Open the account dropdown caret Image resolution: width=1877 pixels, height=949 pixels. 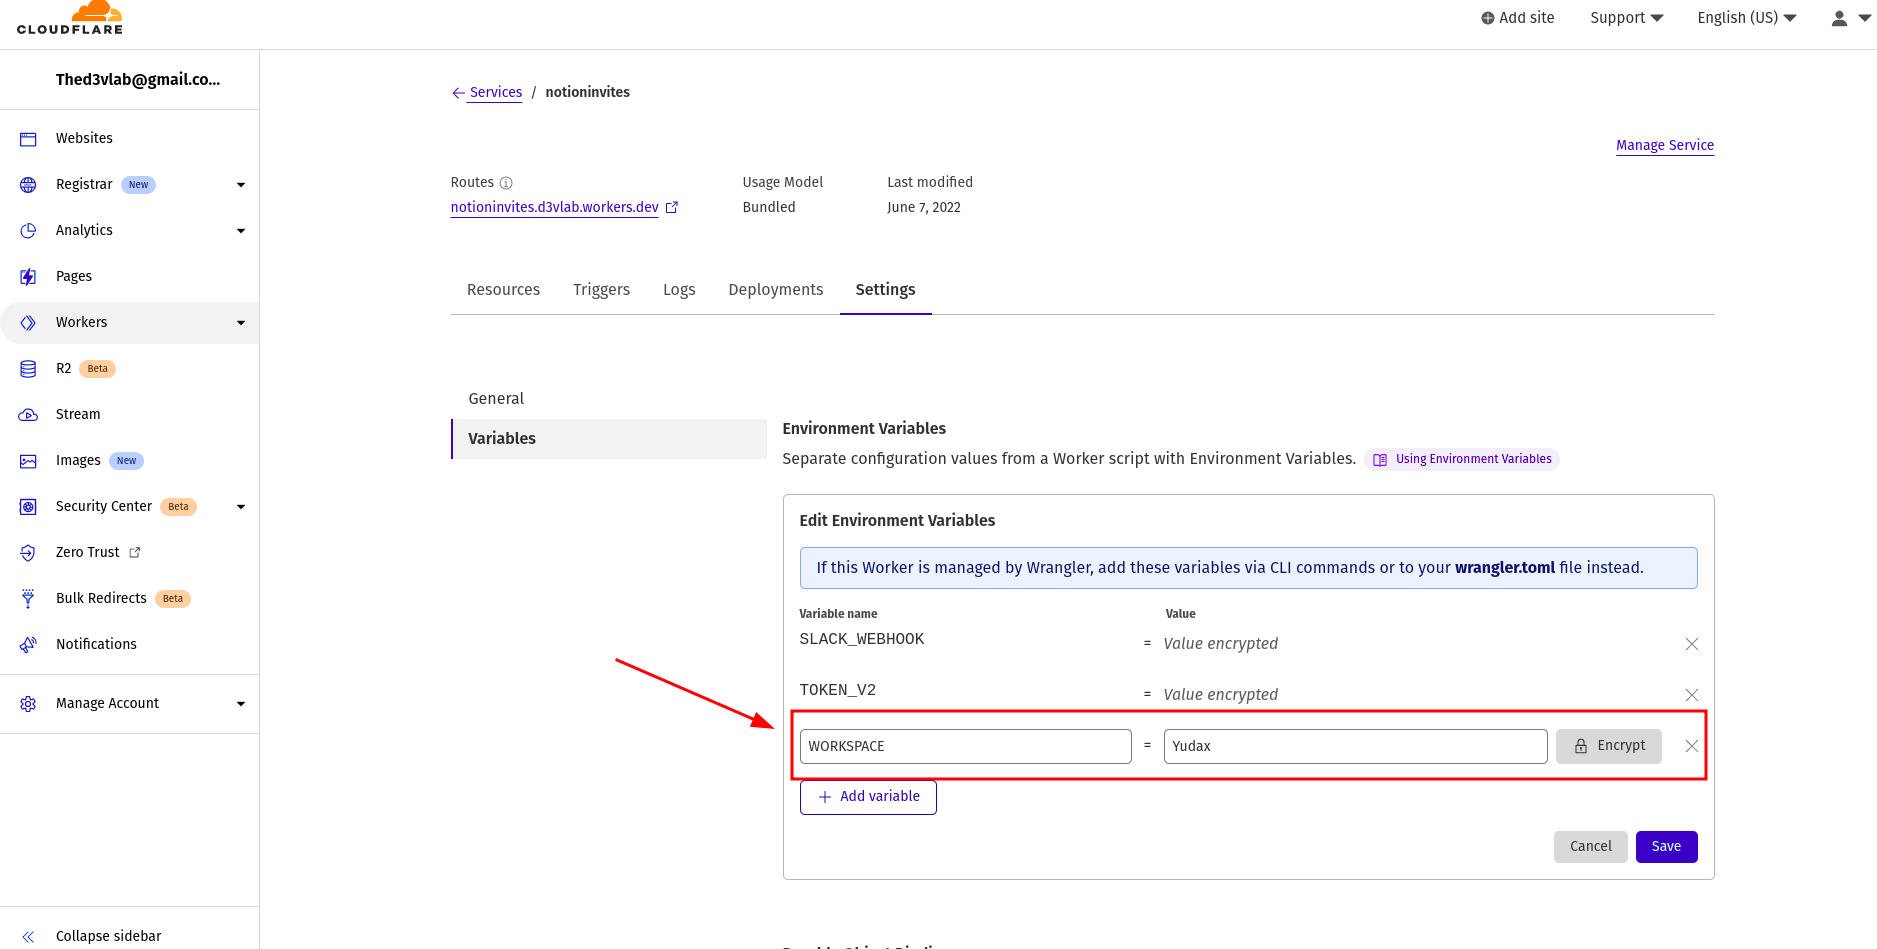coord(1864,18)
